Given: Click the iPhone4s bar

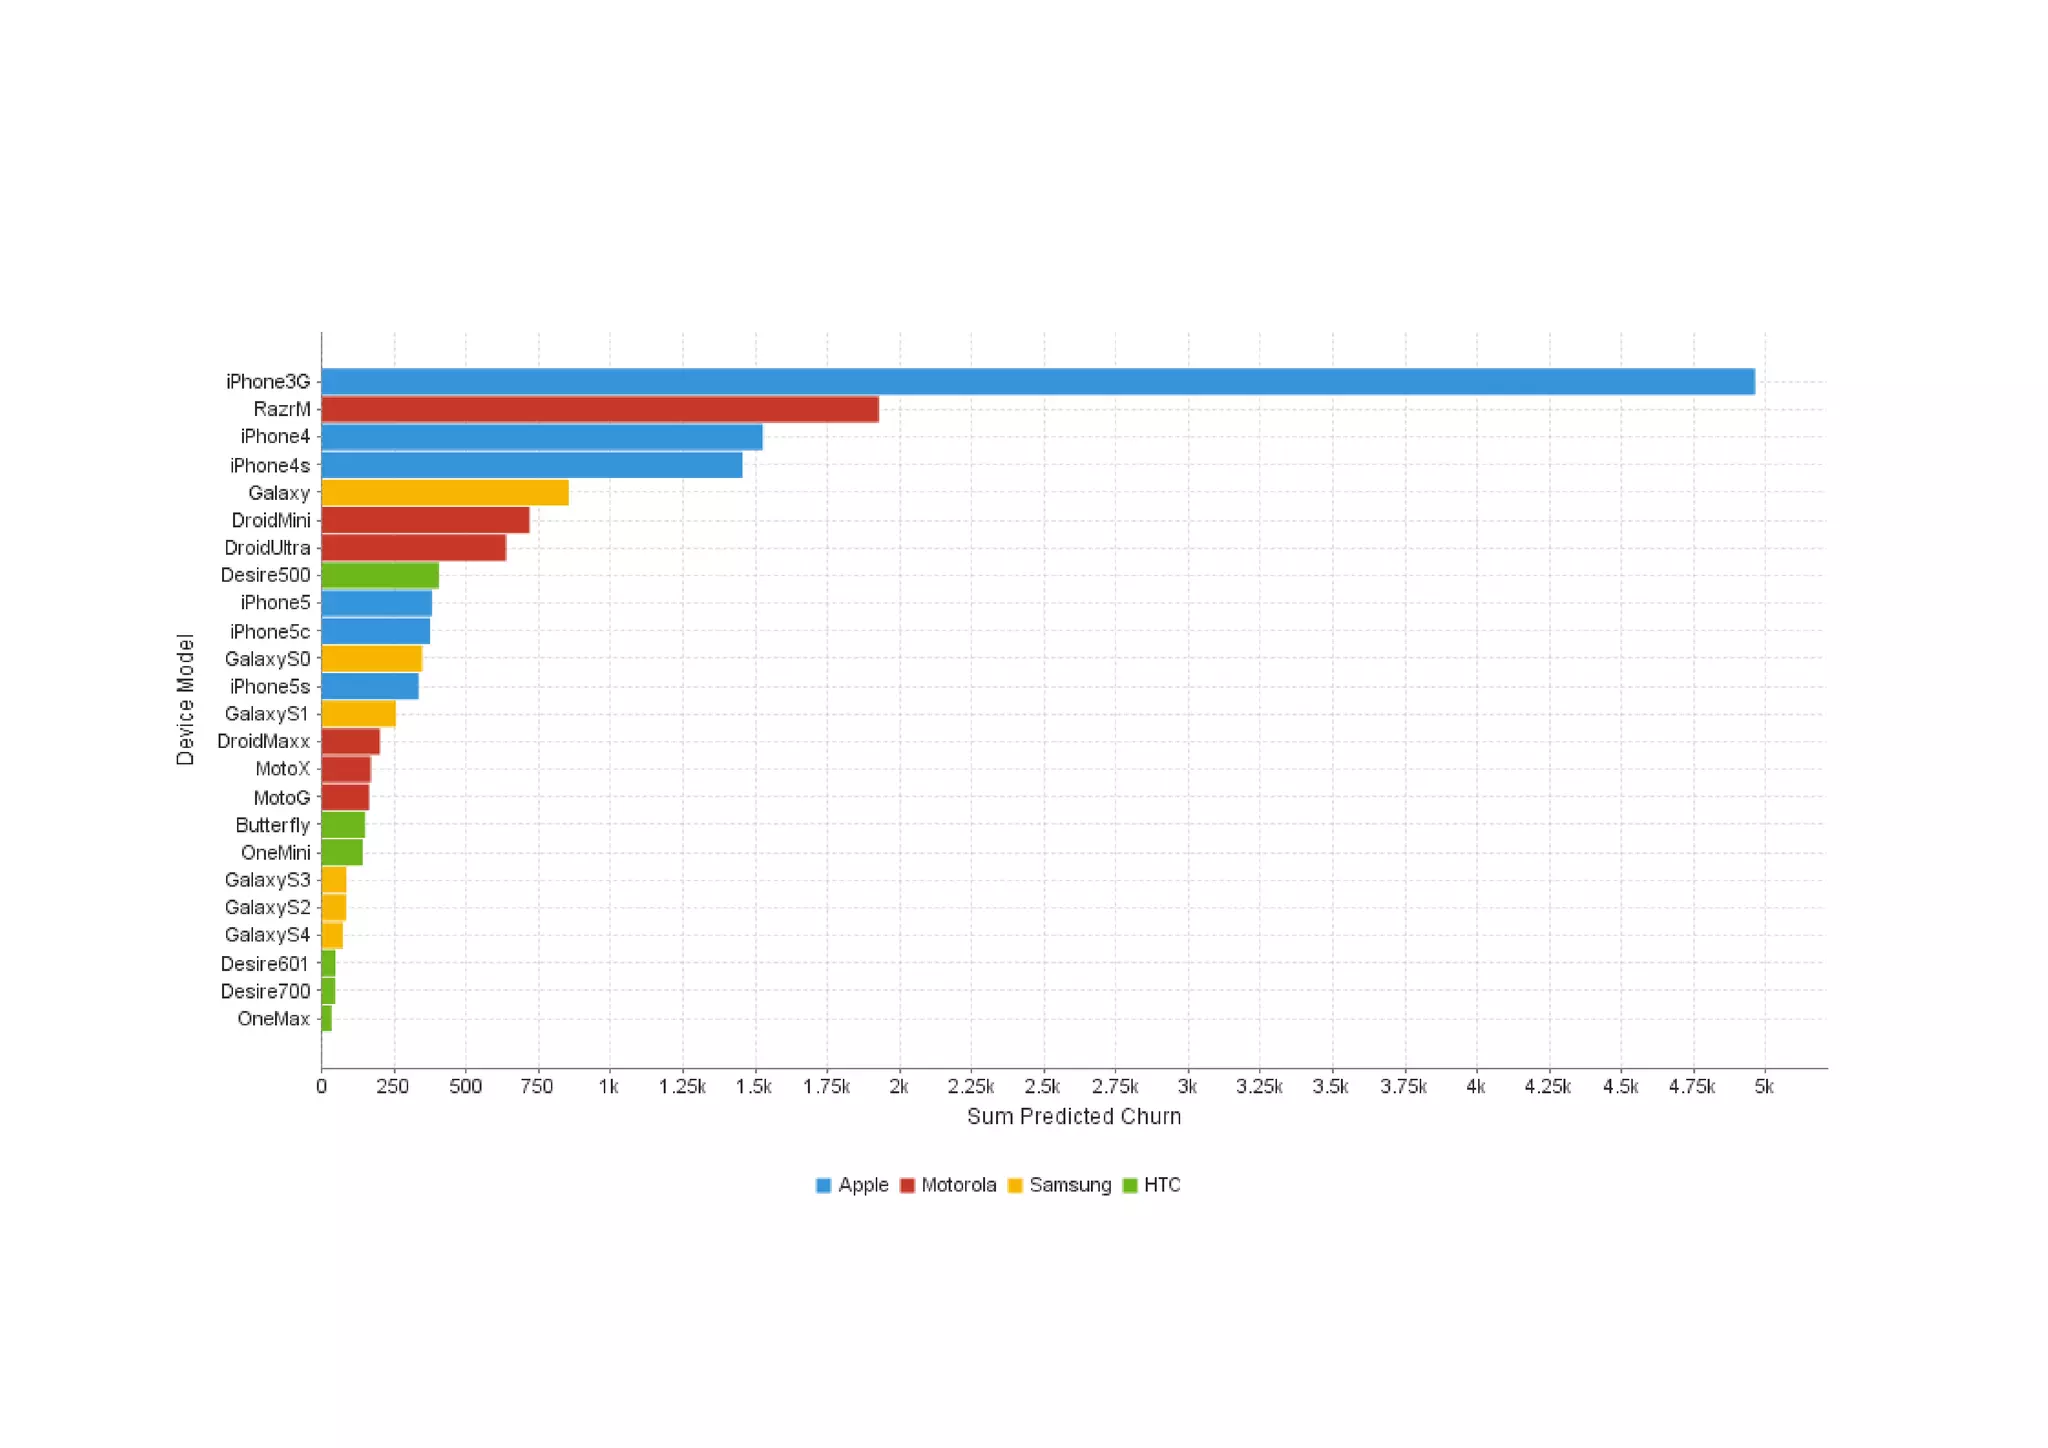Looking at the screenshot, I should click(x=531, y=465).
